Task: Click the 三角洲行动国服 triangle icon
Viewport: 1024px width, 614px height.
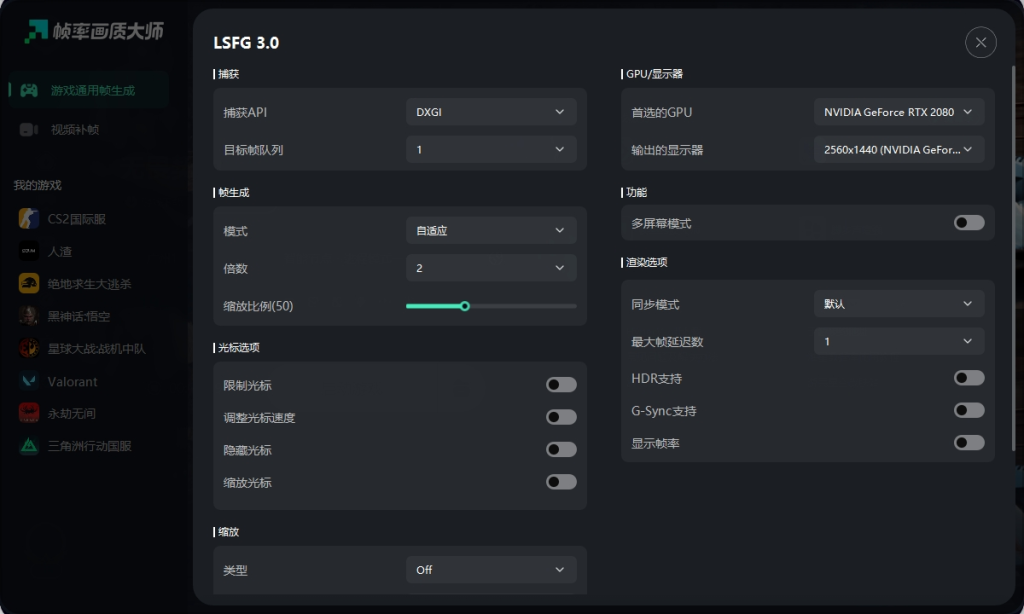Action: (29, 446)
